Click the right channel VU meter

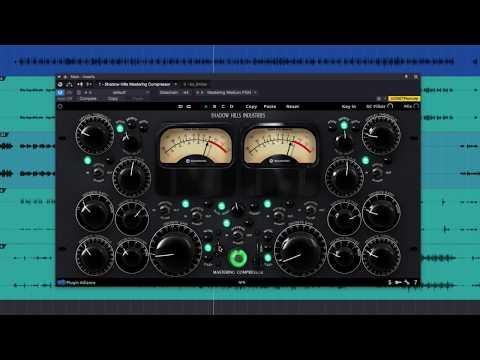pos(280,146)
